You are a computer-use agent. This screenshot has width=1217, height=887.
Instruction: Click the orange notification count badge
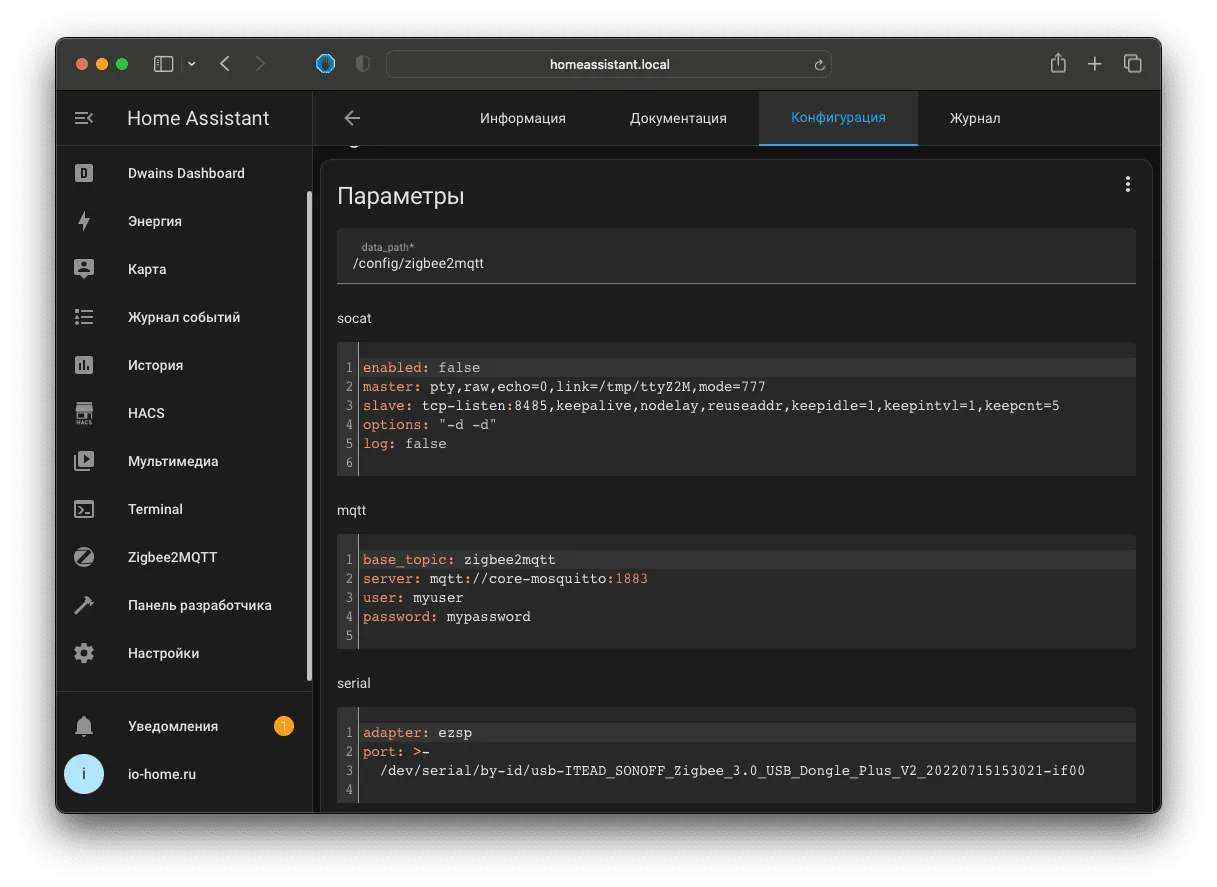pyautogui.click(x=284, y=726)
